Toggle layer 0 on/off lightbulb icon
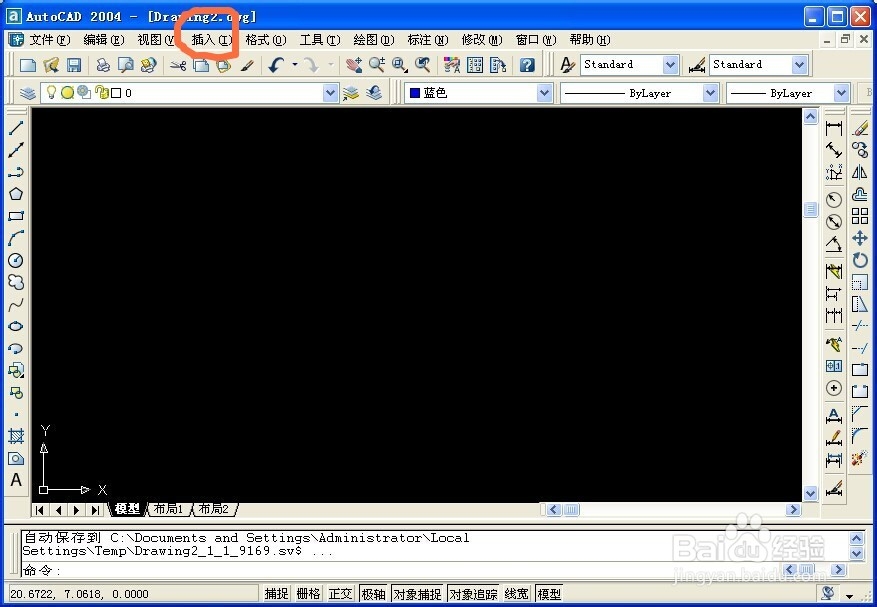Screen dimensions: 877x607 [51, 92]
